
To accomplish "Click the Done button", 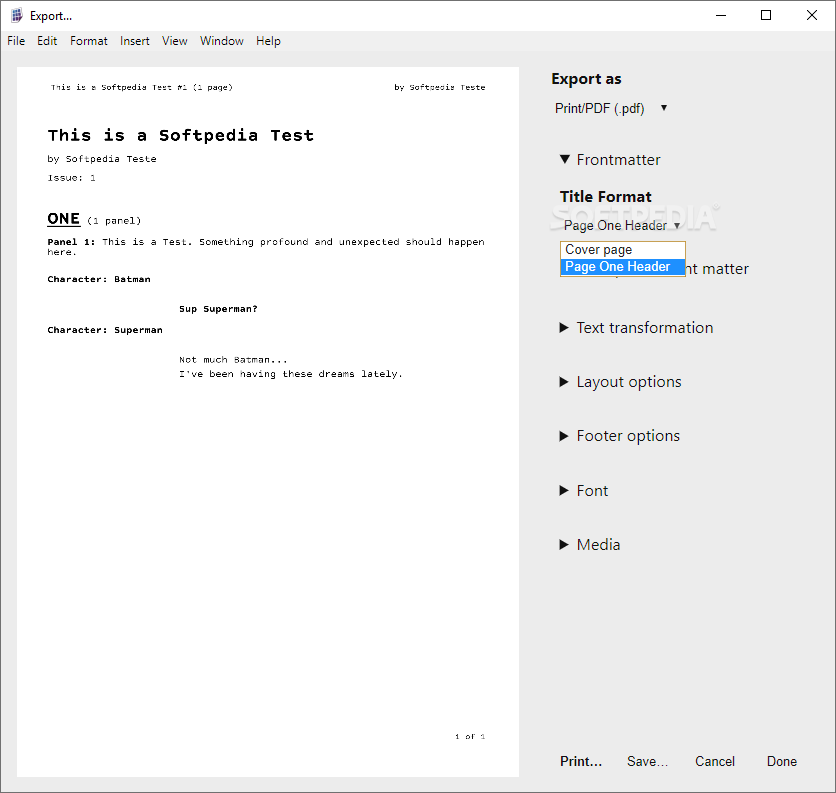I will coord(782,762).
